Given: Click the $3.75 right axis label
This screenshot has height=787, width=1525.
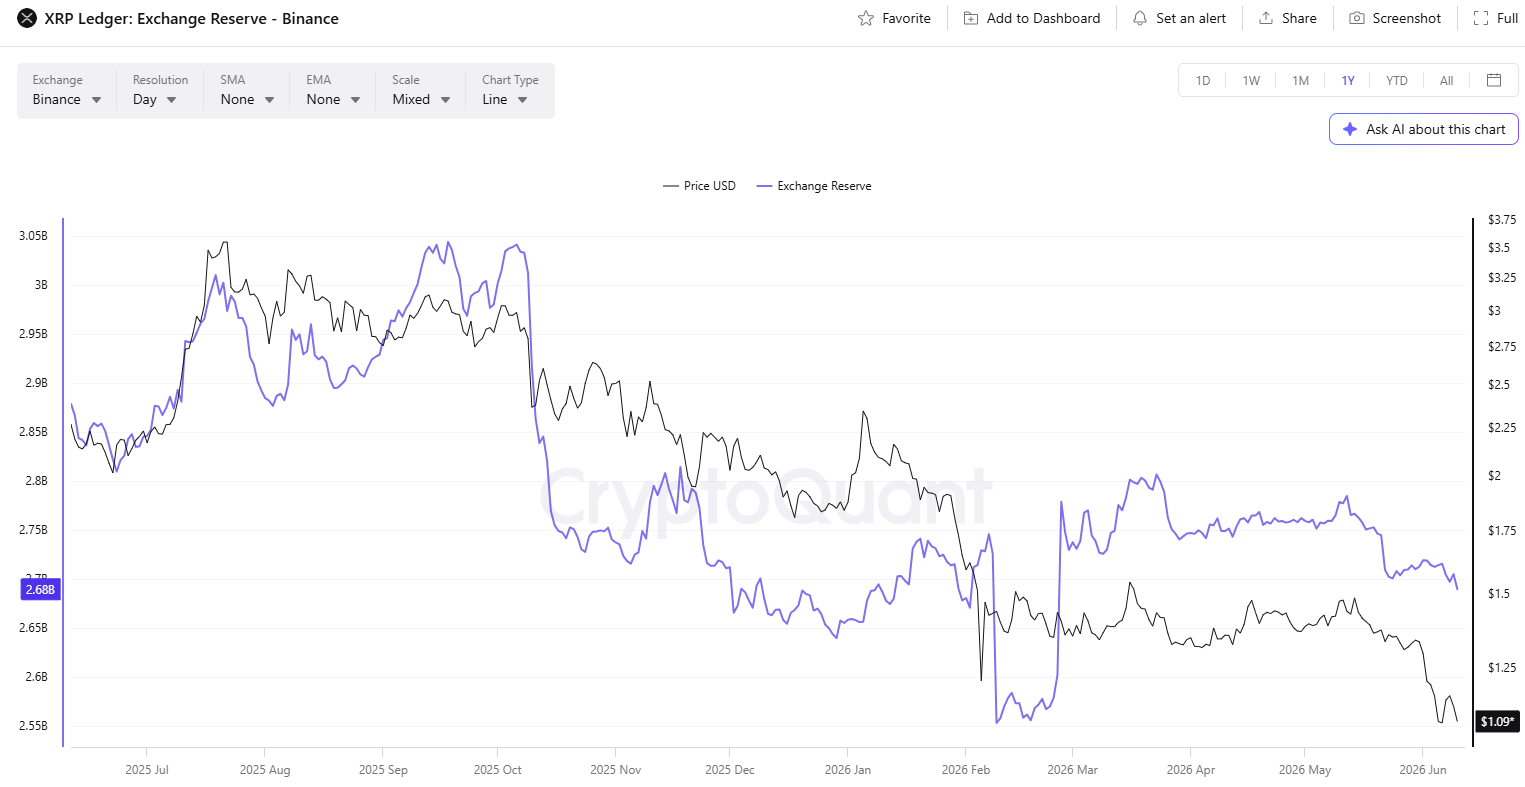Looking at the screenshot, I should pos(1502,220).
